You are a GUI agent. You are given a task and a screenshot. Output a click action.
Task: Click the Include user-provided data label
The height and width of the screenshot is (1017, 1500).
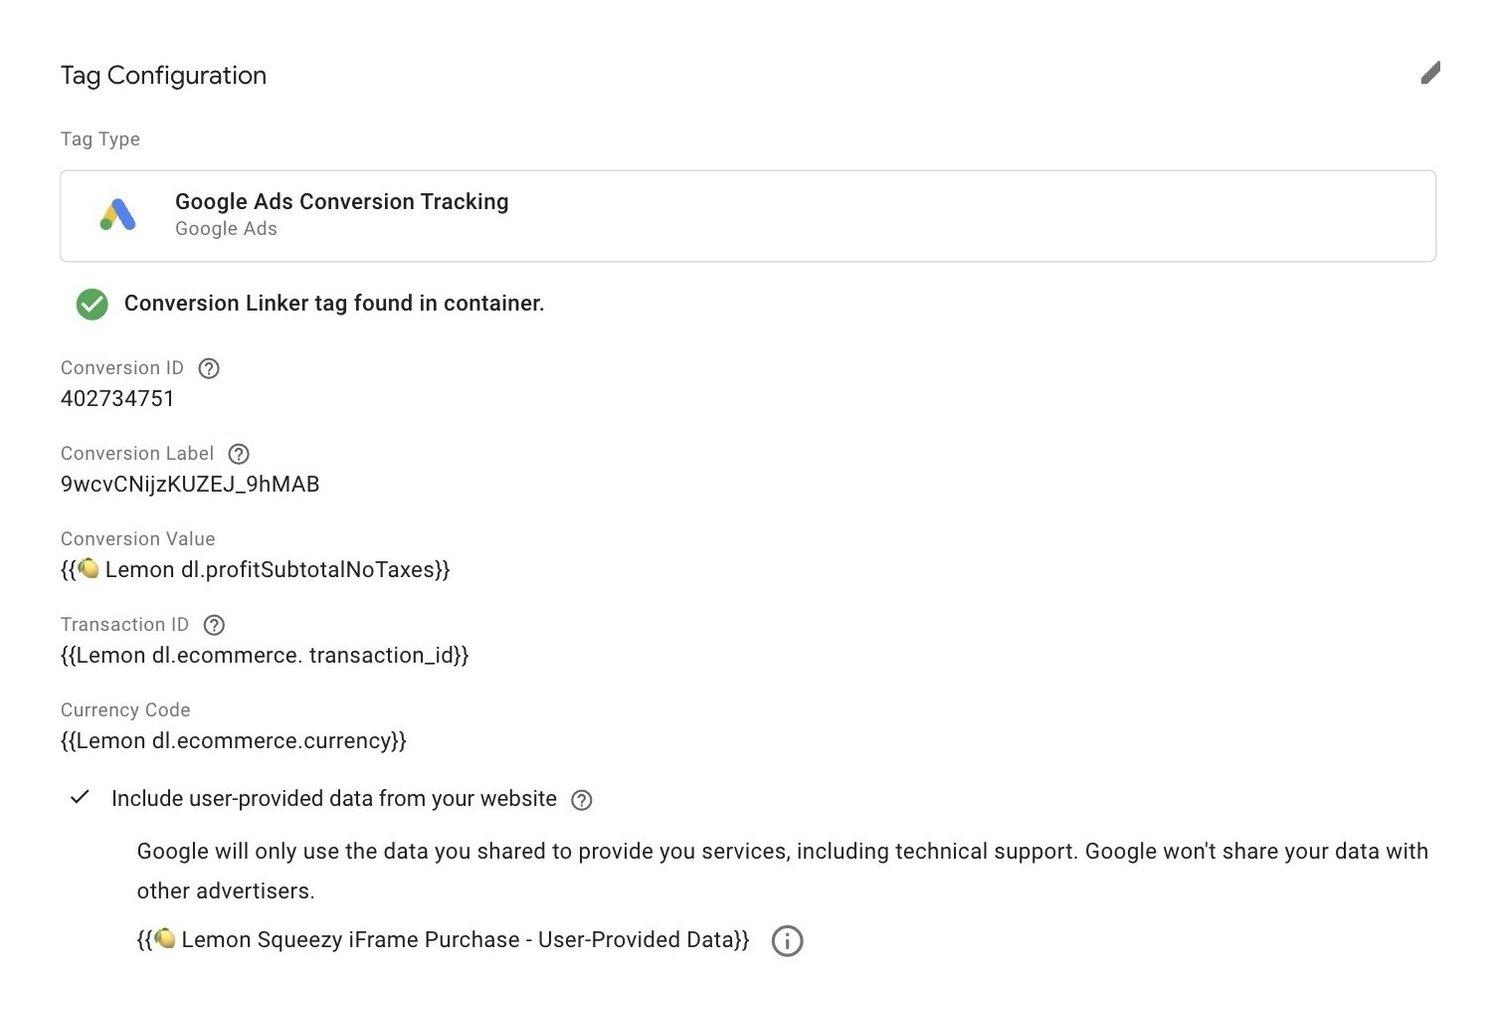tap(334, 798)
